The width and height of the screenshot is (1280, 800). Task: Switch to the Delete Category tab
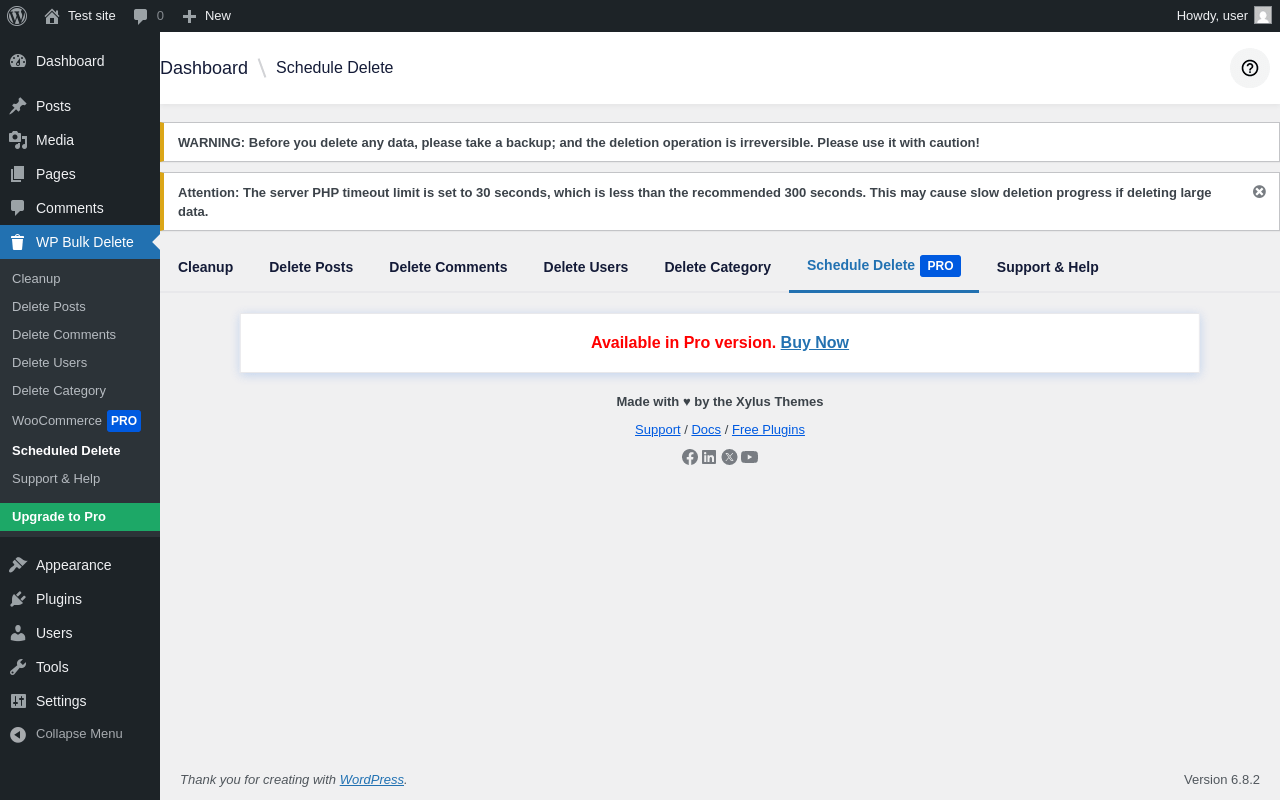(x=718, y=267)
